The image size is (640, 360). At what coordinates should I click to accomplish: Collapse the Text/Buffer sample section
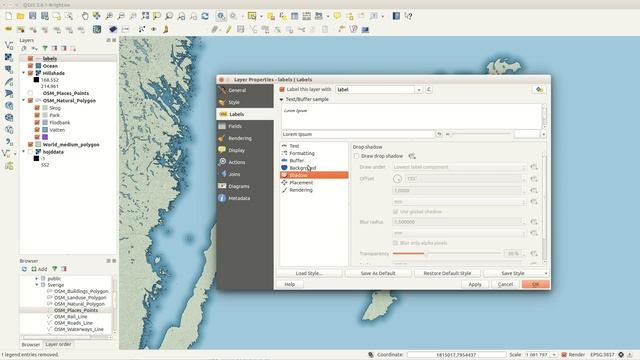click(x=281, y=99)
